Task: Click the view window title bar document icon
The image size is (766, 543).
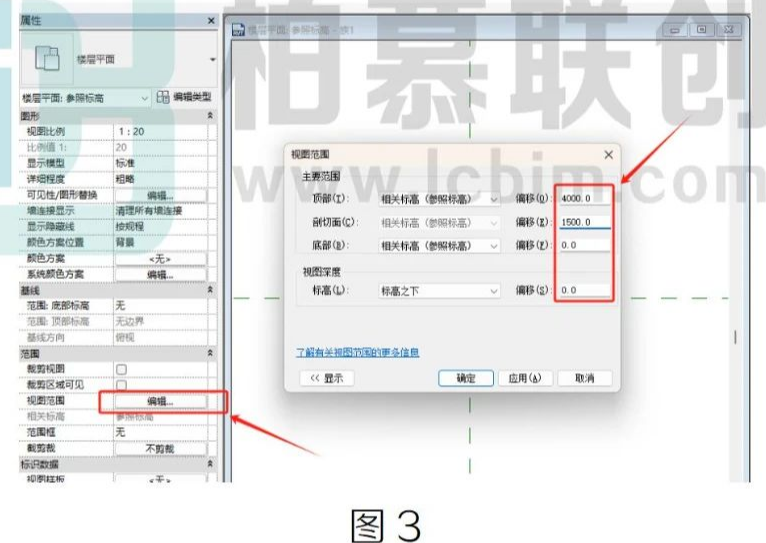Action: tap(238, 30)
